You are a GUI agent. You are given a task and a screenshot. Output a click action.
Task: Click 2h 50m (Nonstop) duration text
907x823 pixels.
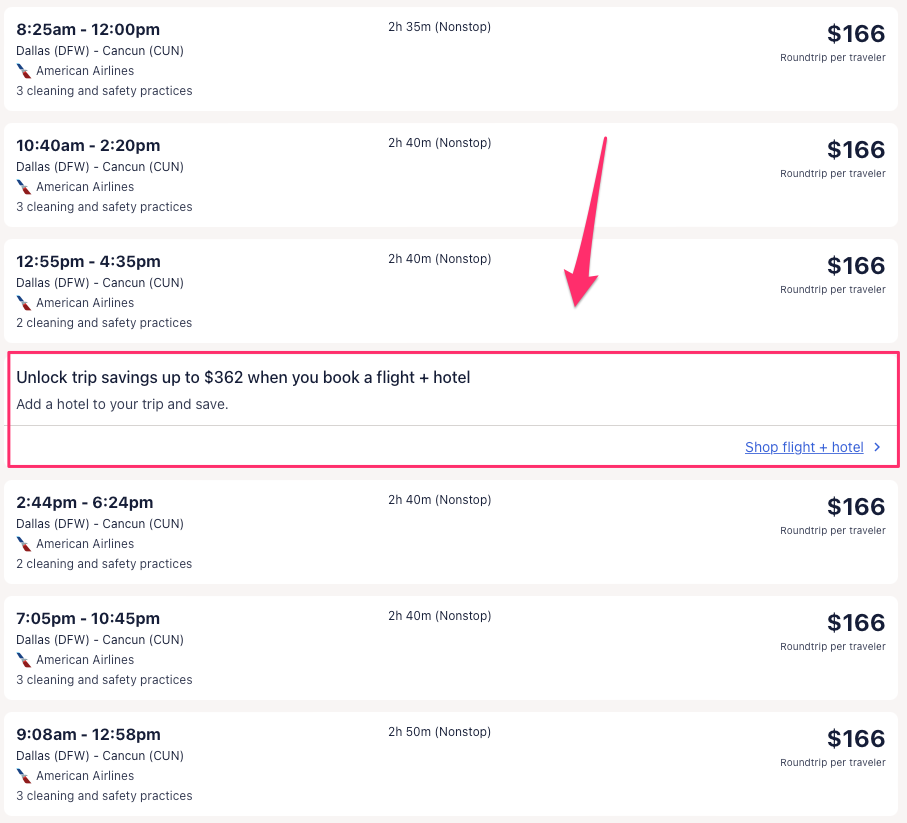click(439, 732)
